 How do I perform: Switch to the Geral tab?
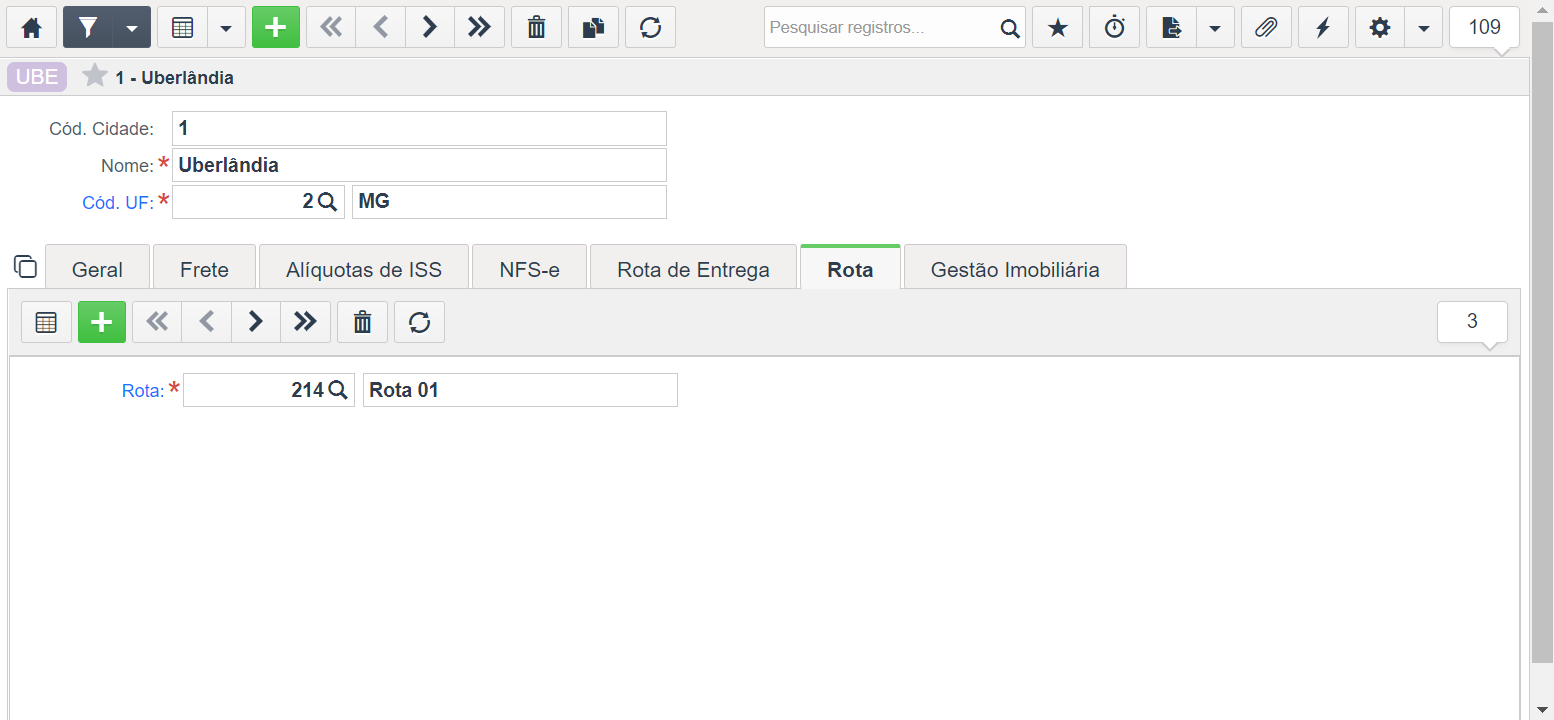(98, 269)
